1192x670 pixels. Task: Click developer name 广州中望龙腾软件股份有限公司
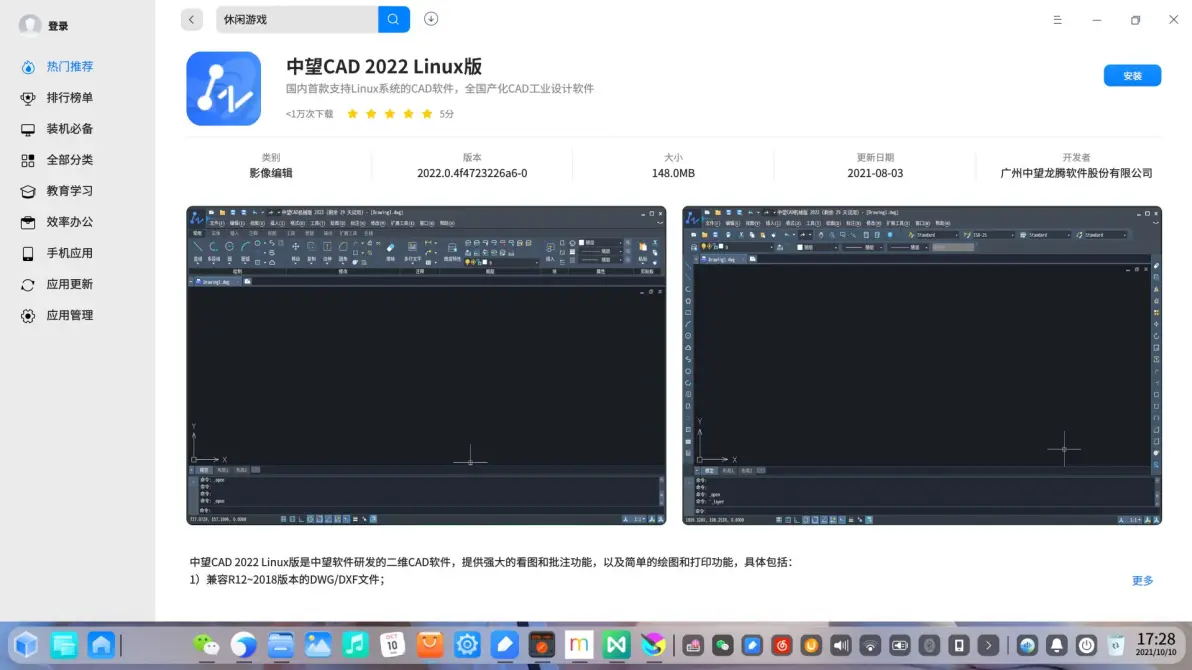pyautogui.click(x=1076, y=173)
